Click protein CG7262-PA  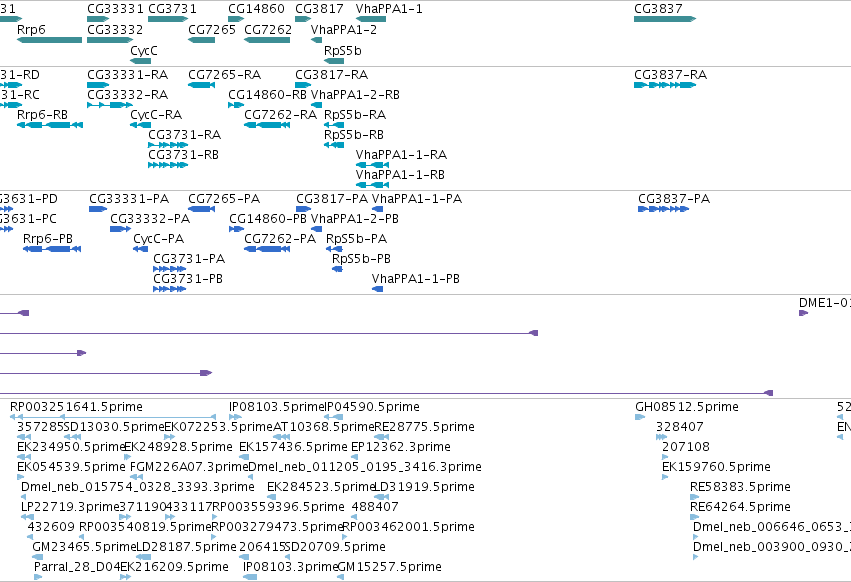coord(267,249)
